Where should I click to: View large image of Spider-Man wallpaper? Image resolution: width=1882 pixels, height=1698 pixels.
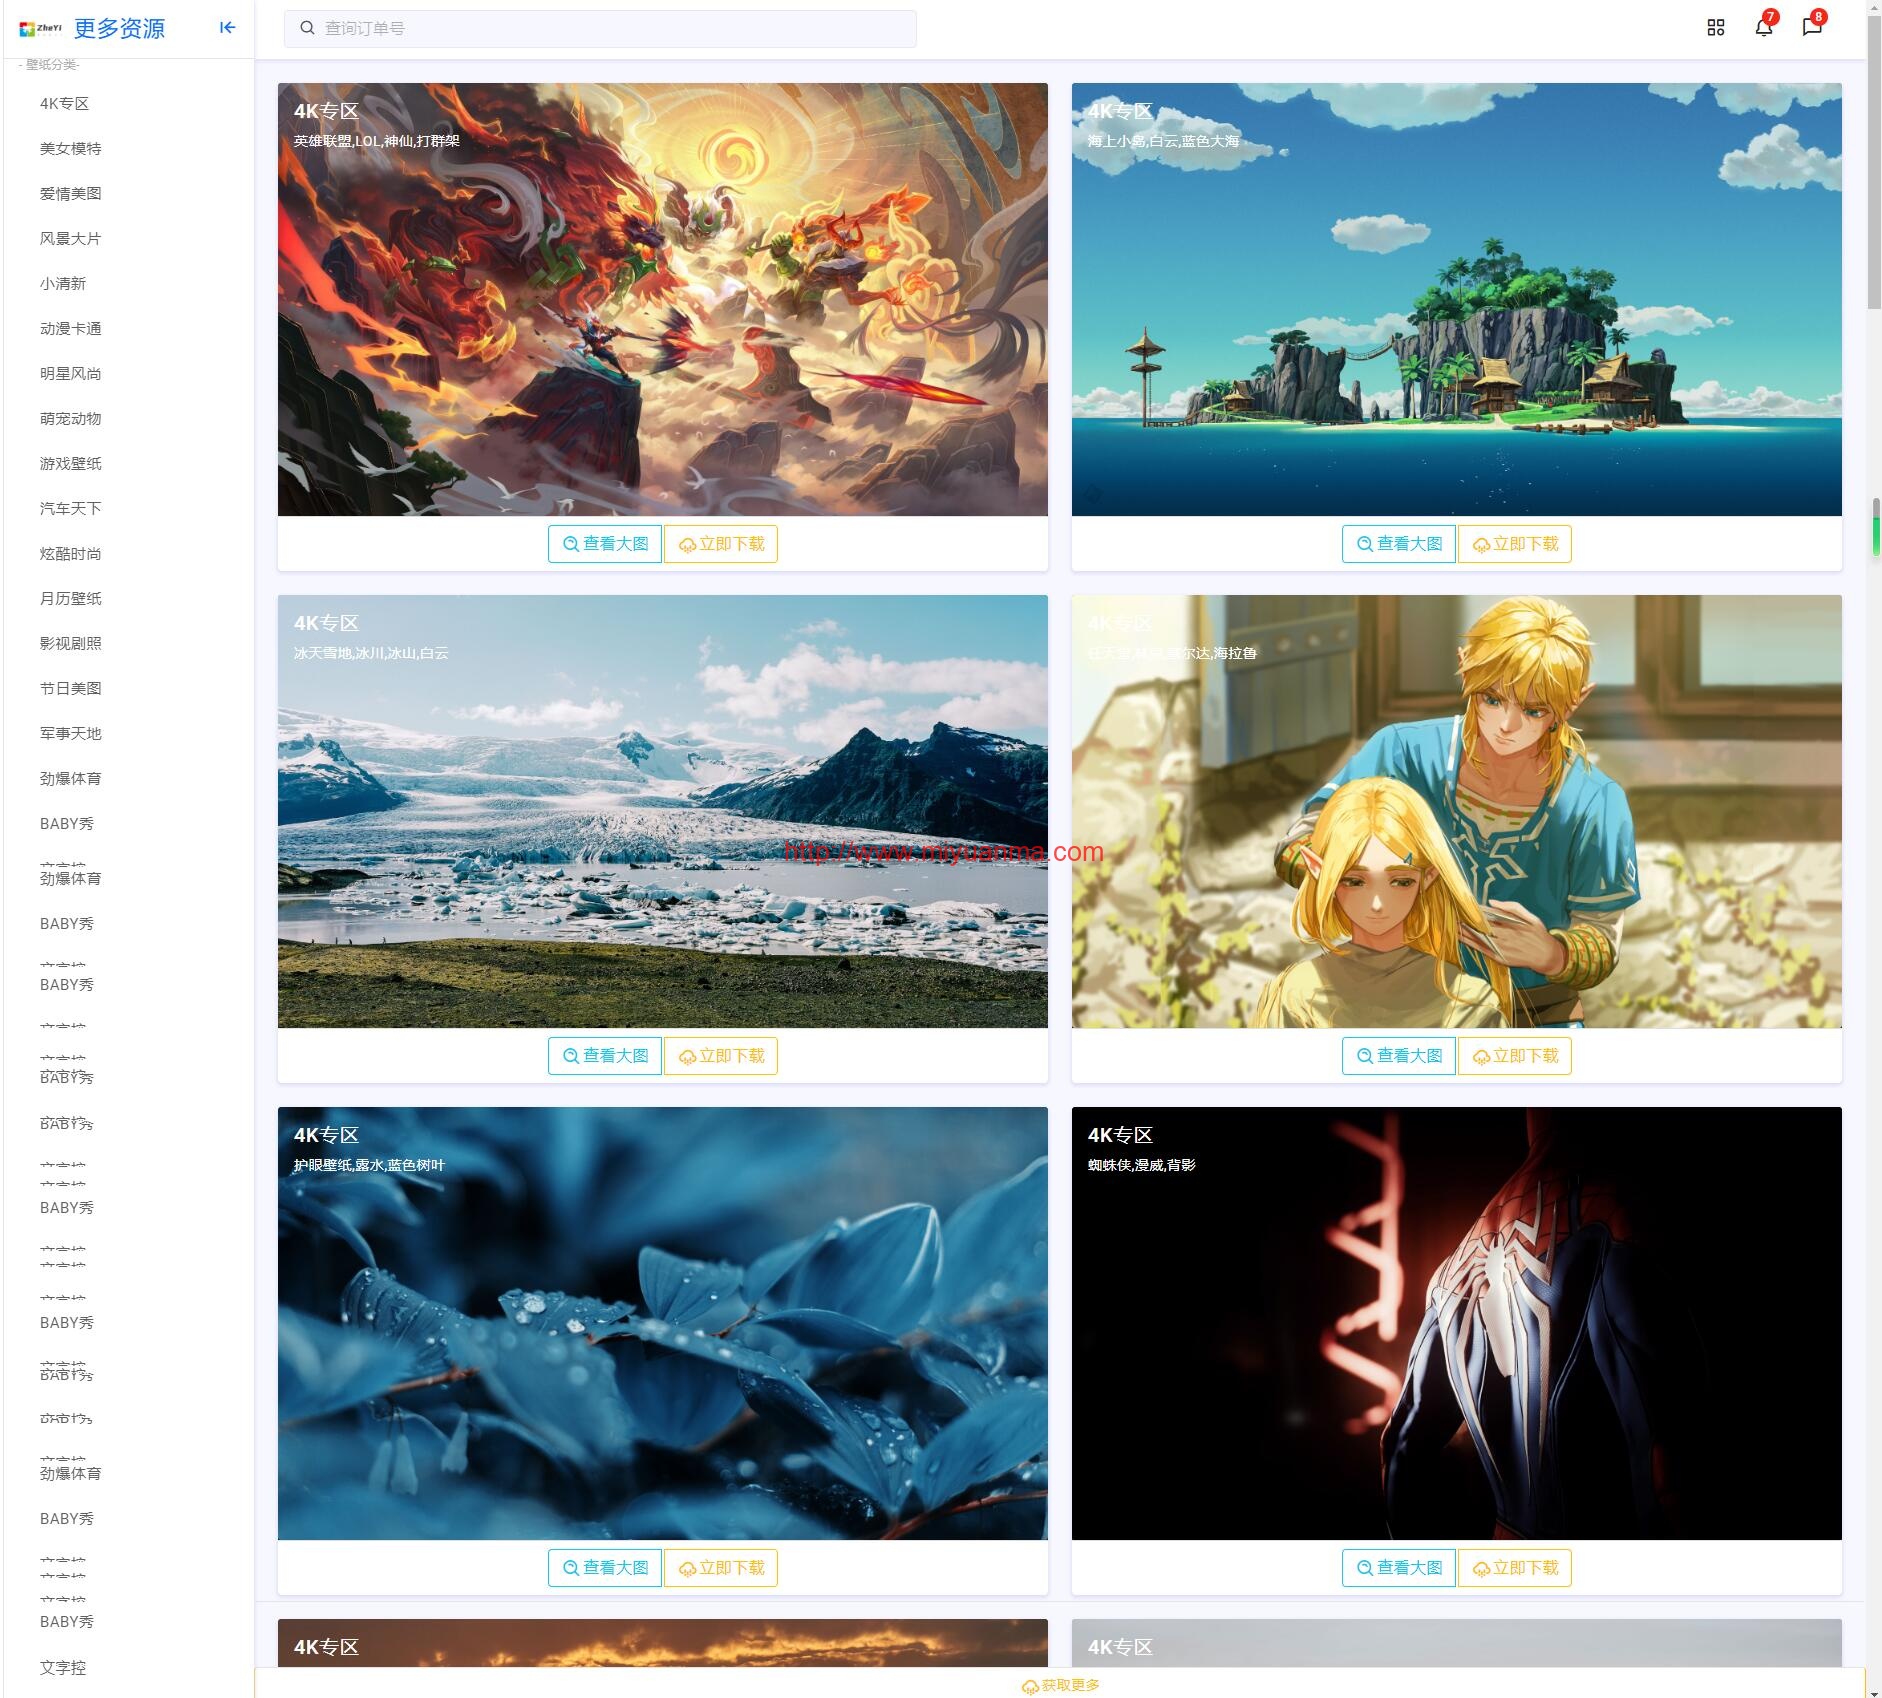(1399, 1568)
